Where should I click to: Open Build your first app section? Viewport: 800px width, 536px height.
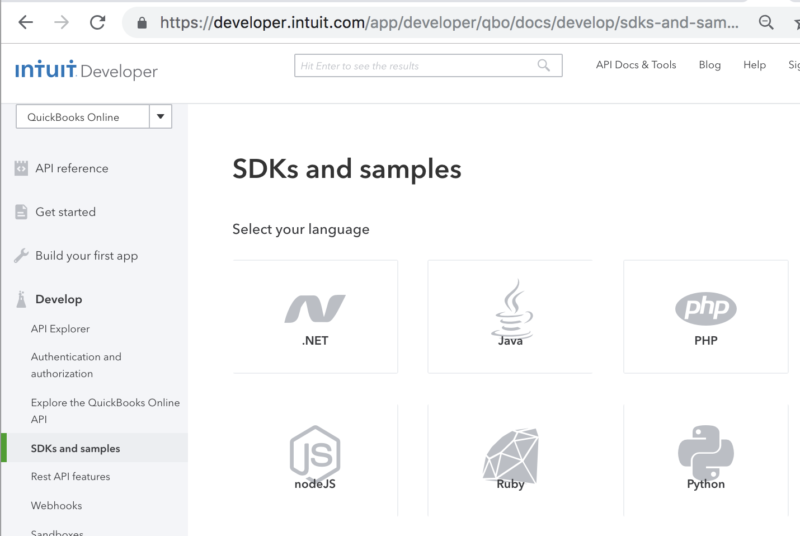86,256
